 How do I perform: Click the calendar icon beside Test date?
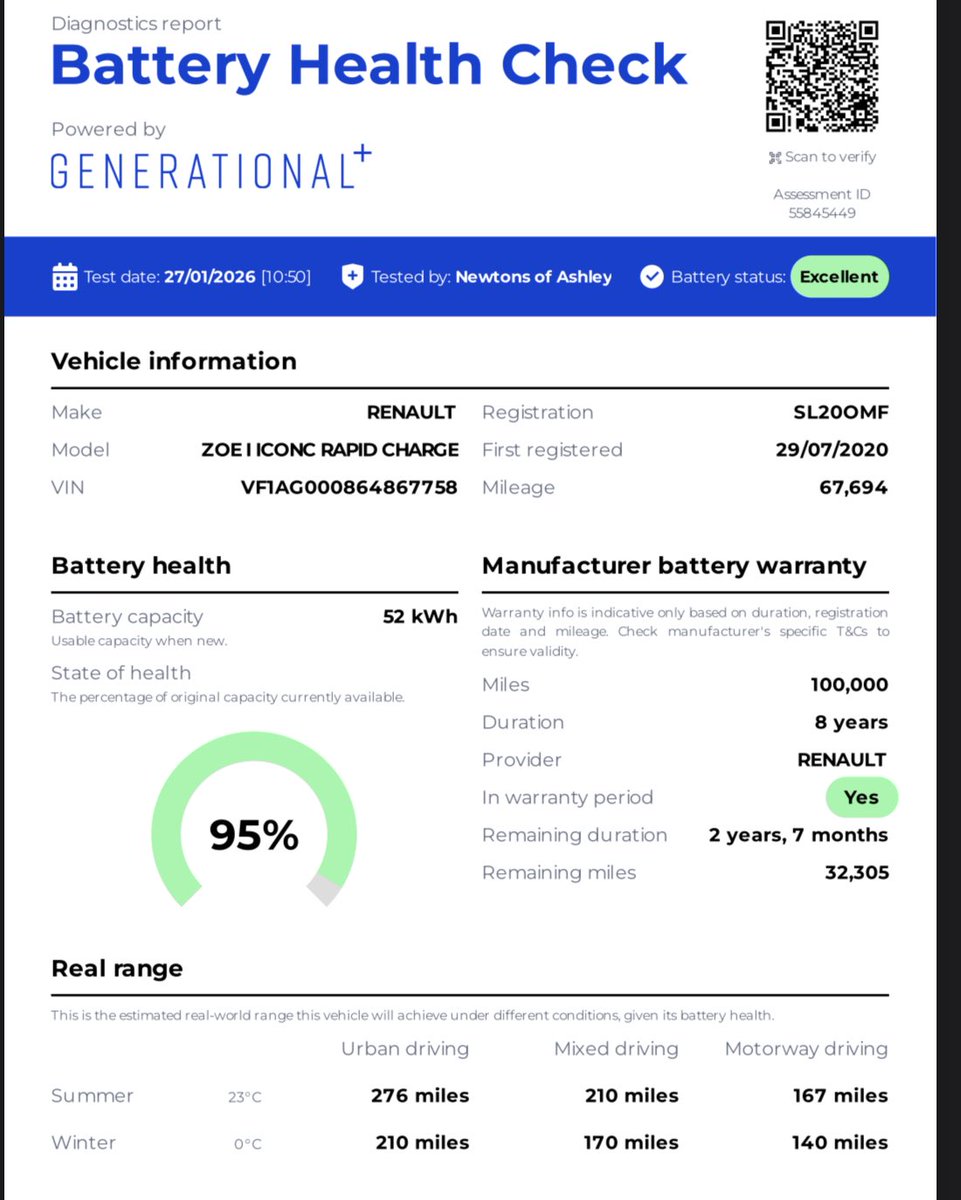[64, 277]
